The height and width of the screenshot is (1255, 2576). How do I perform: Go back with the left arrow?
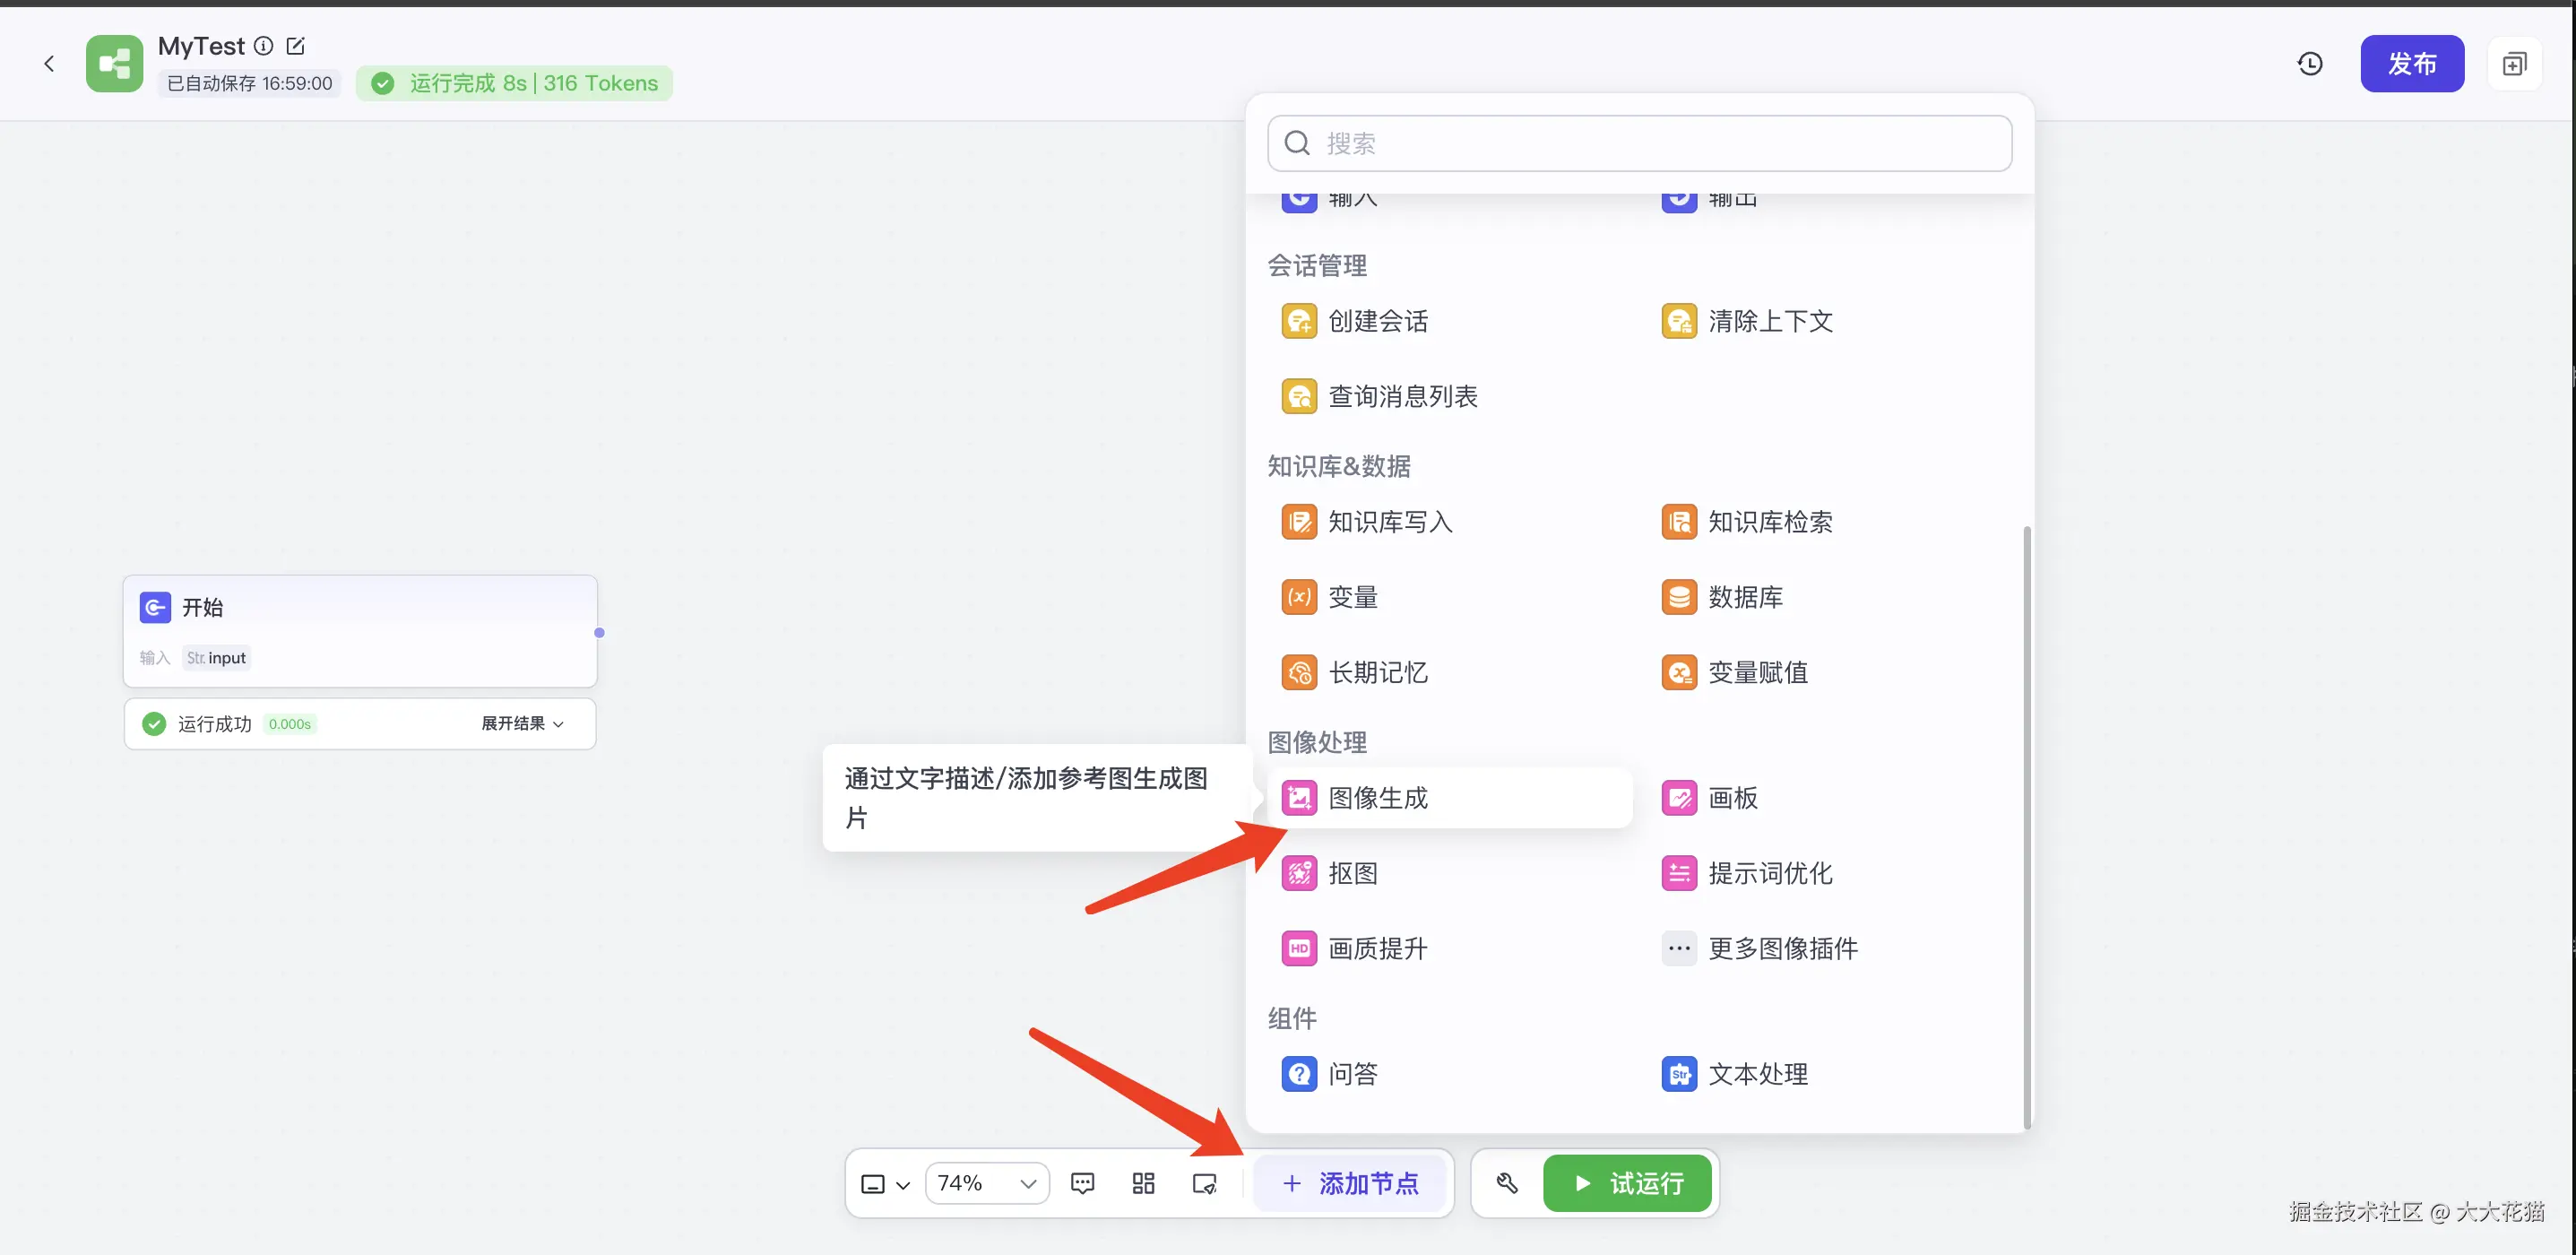49,64
